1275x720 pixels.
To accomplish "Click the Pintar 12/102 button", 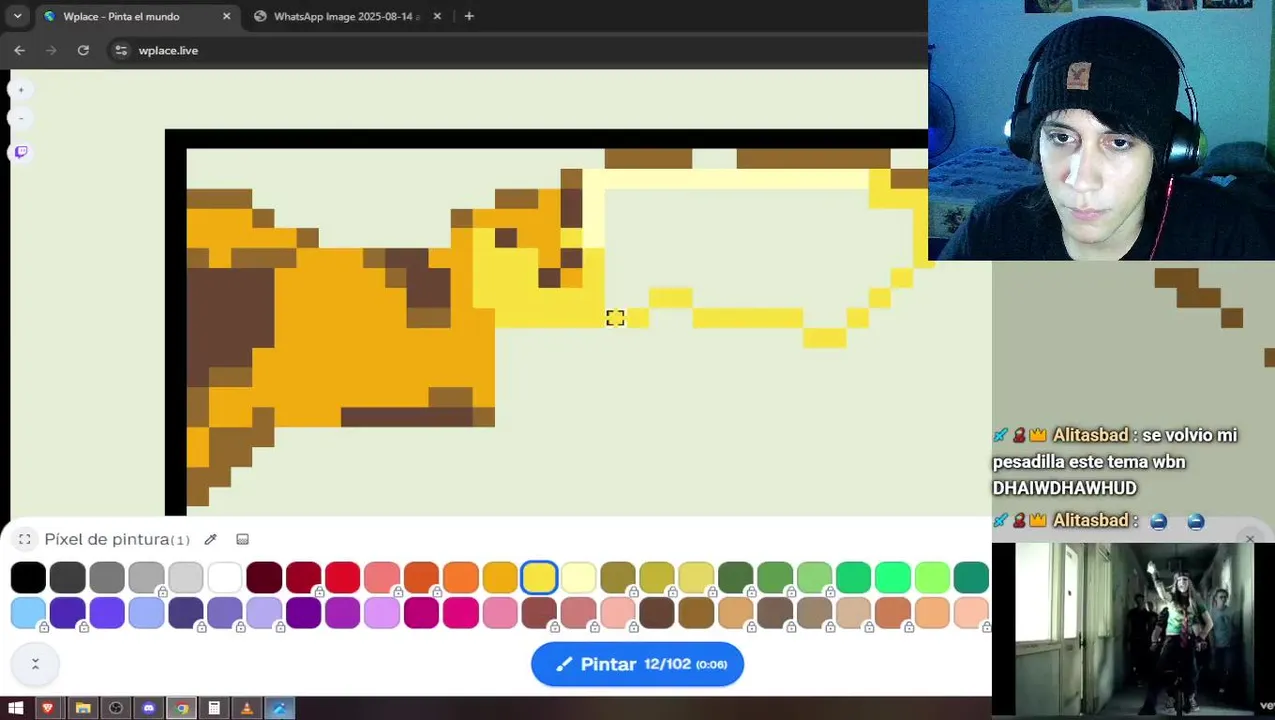I will pos(637,664).
